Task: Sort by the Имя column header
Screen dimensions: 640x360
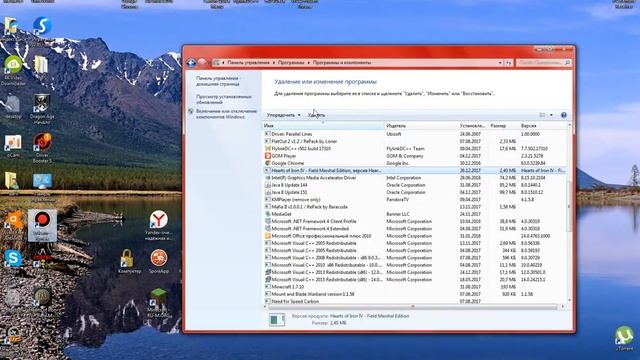Action: pos(323,126)
